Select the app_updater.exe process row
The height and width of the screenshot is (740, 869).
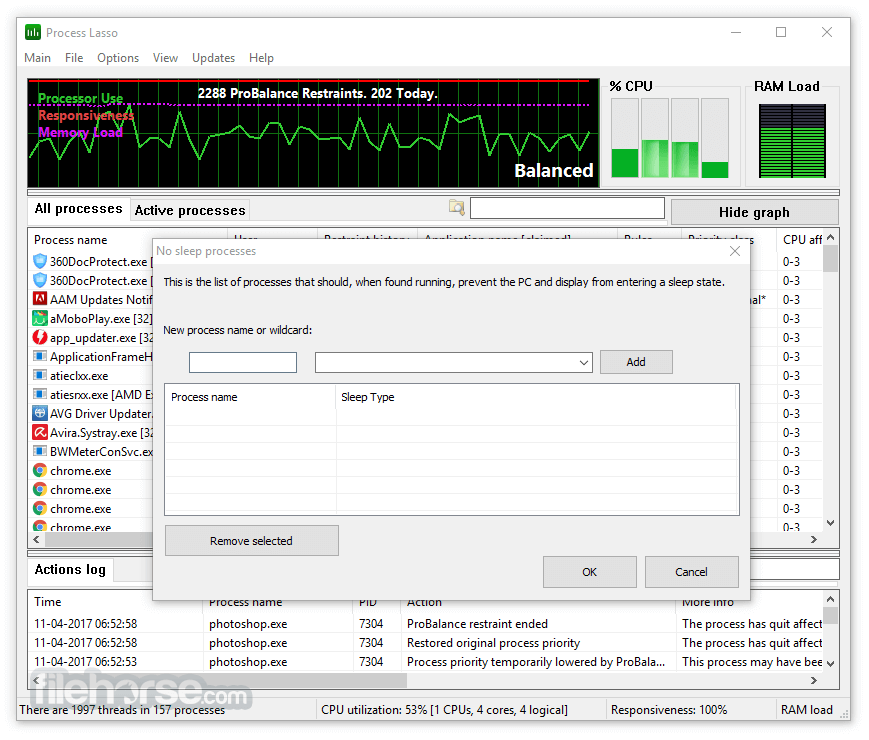point(91,337)
